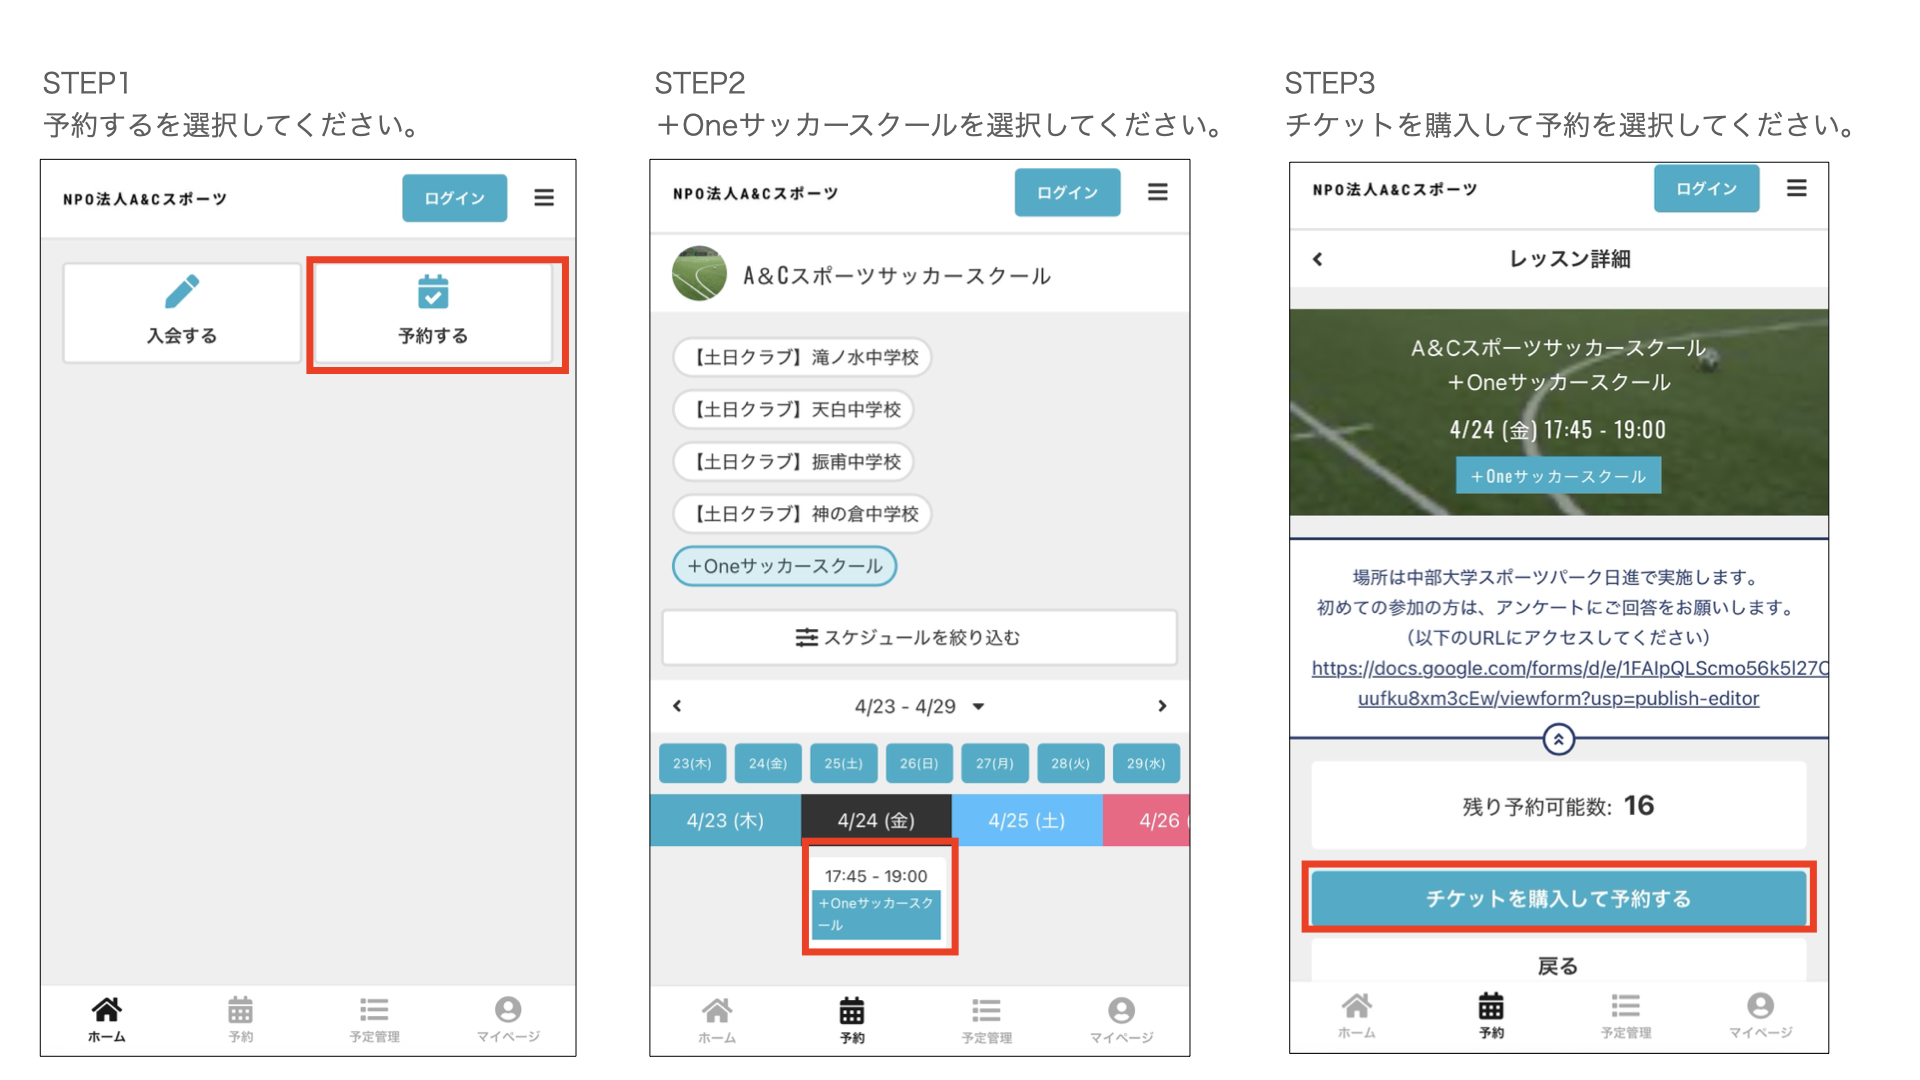Toggle the 【土日クラブ】天白中学校 filter chip
This screenshot has height=1080, width=1920.
click(794, 409)
